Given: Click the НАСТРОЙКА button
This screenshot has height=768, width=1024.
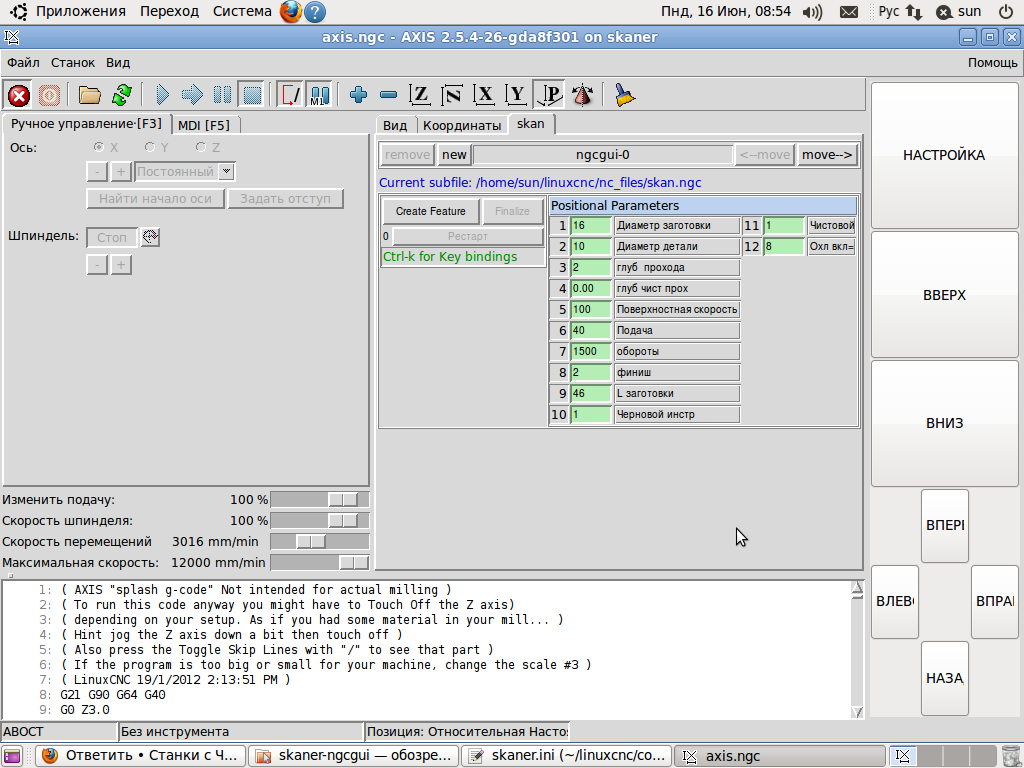Looking at the screenshot, I should [944, 155].
